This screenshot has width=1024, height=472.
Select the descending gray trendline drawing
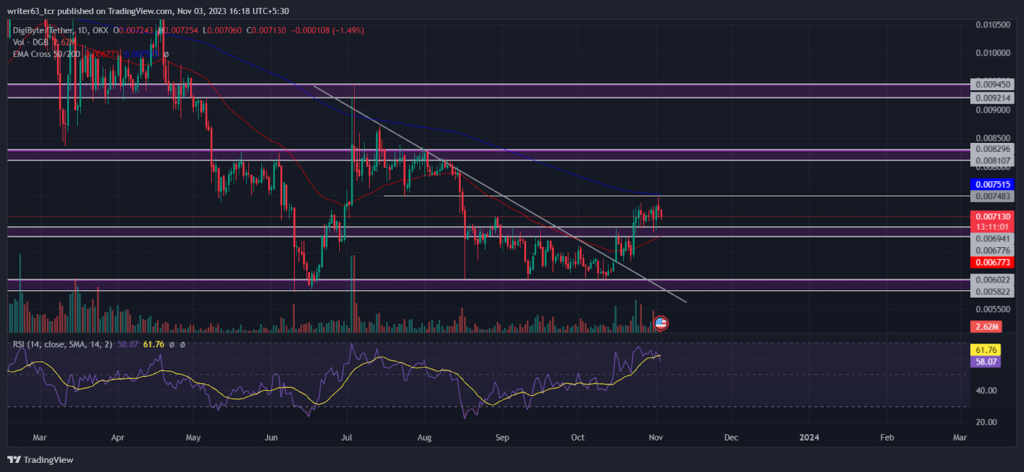click(500, 193)
